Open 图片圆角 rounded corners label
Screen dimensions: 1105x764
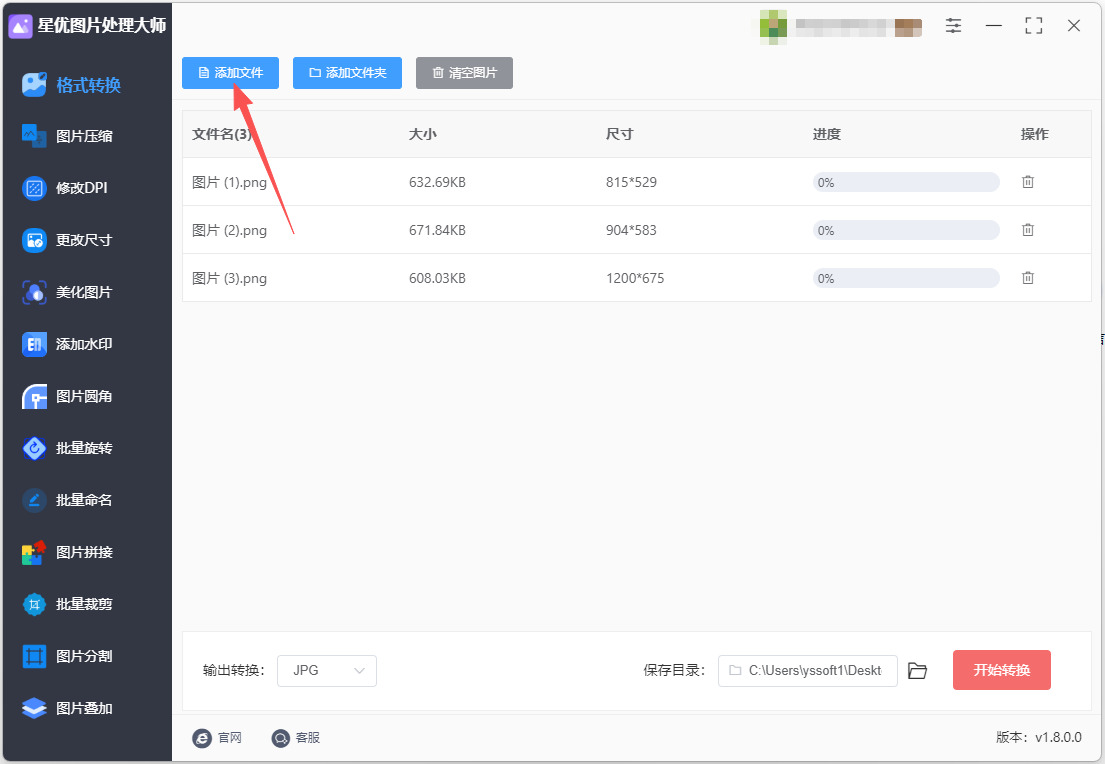84,396
